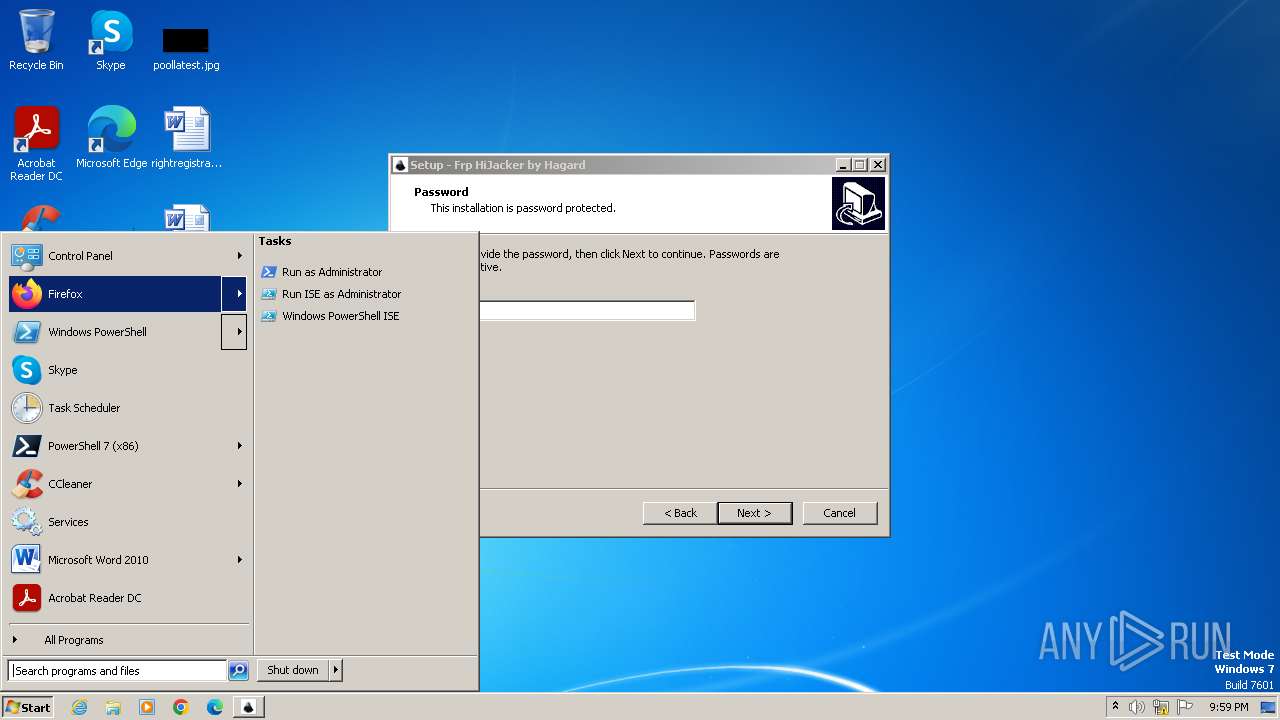Launch CCleaner from the Start menu
Screen dimensions: 1280x720
pos(115,484)
